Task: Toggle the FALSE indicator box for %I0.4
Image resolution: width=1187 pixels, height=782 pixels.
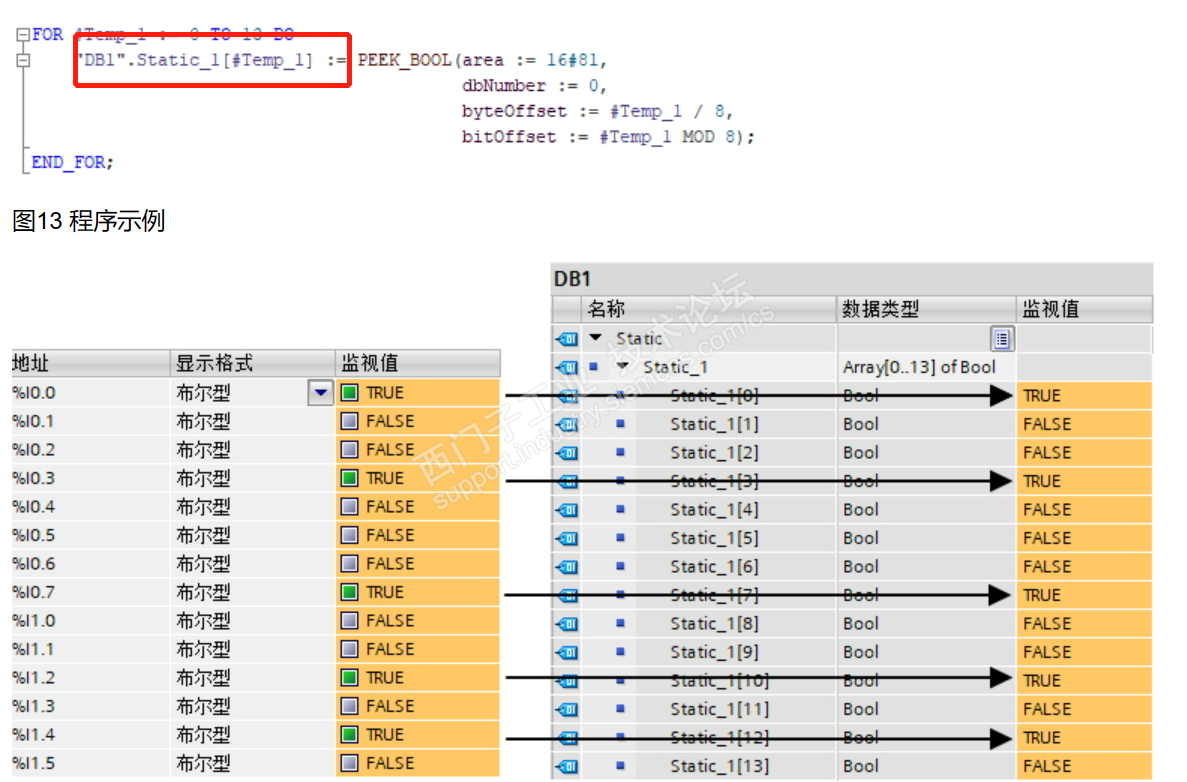Action: pyautogui.click(x=349, y=506)
